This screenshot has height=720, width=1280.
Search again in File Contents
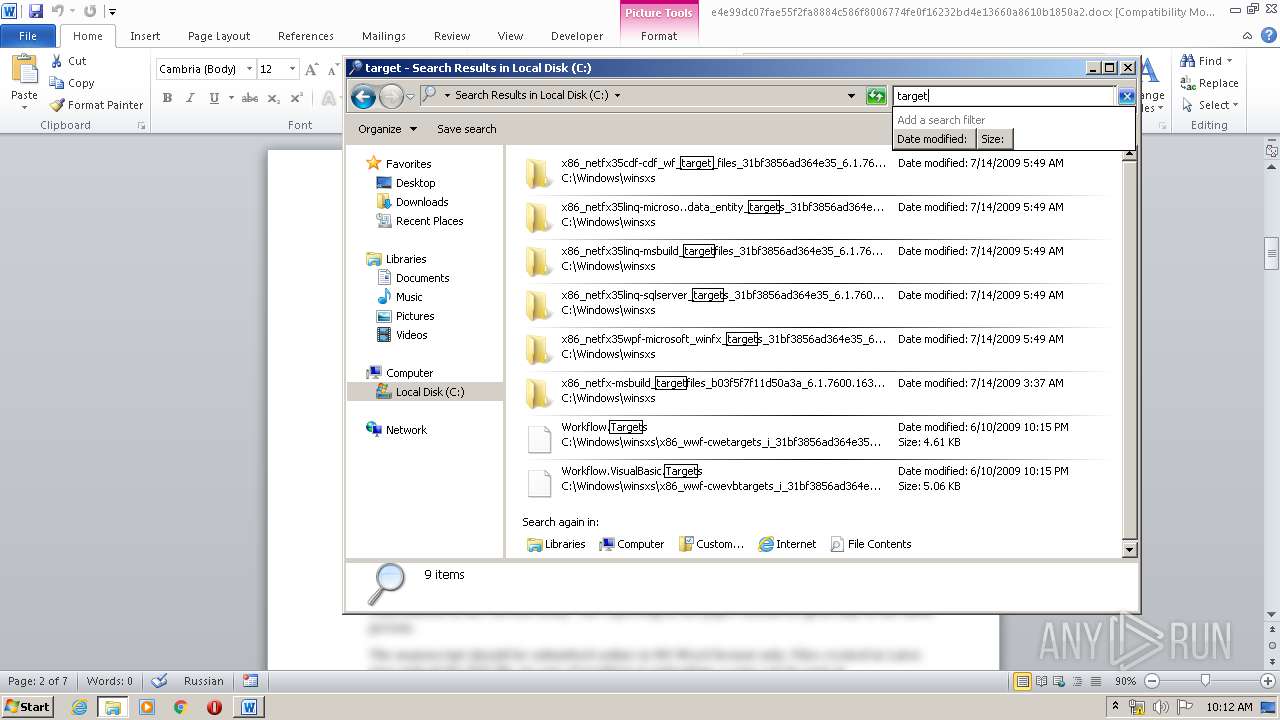[x=871, y=544]
